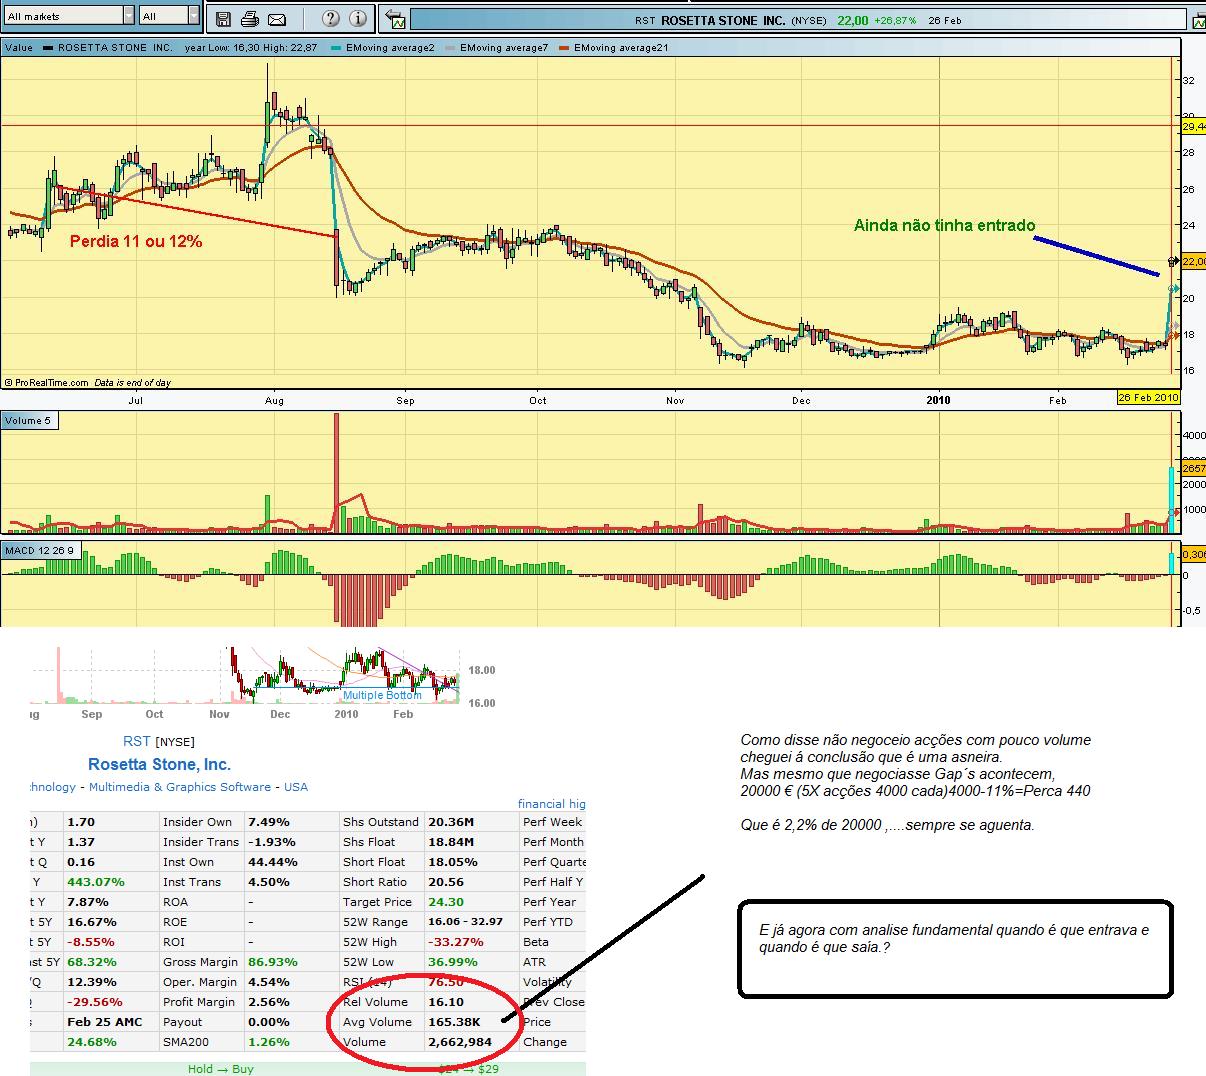Viewport: 1206px width, 1076px height.
Task: Click the 'Short Float' value 18.05%
Action: click(x=453, y=862)
